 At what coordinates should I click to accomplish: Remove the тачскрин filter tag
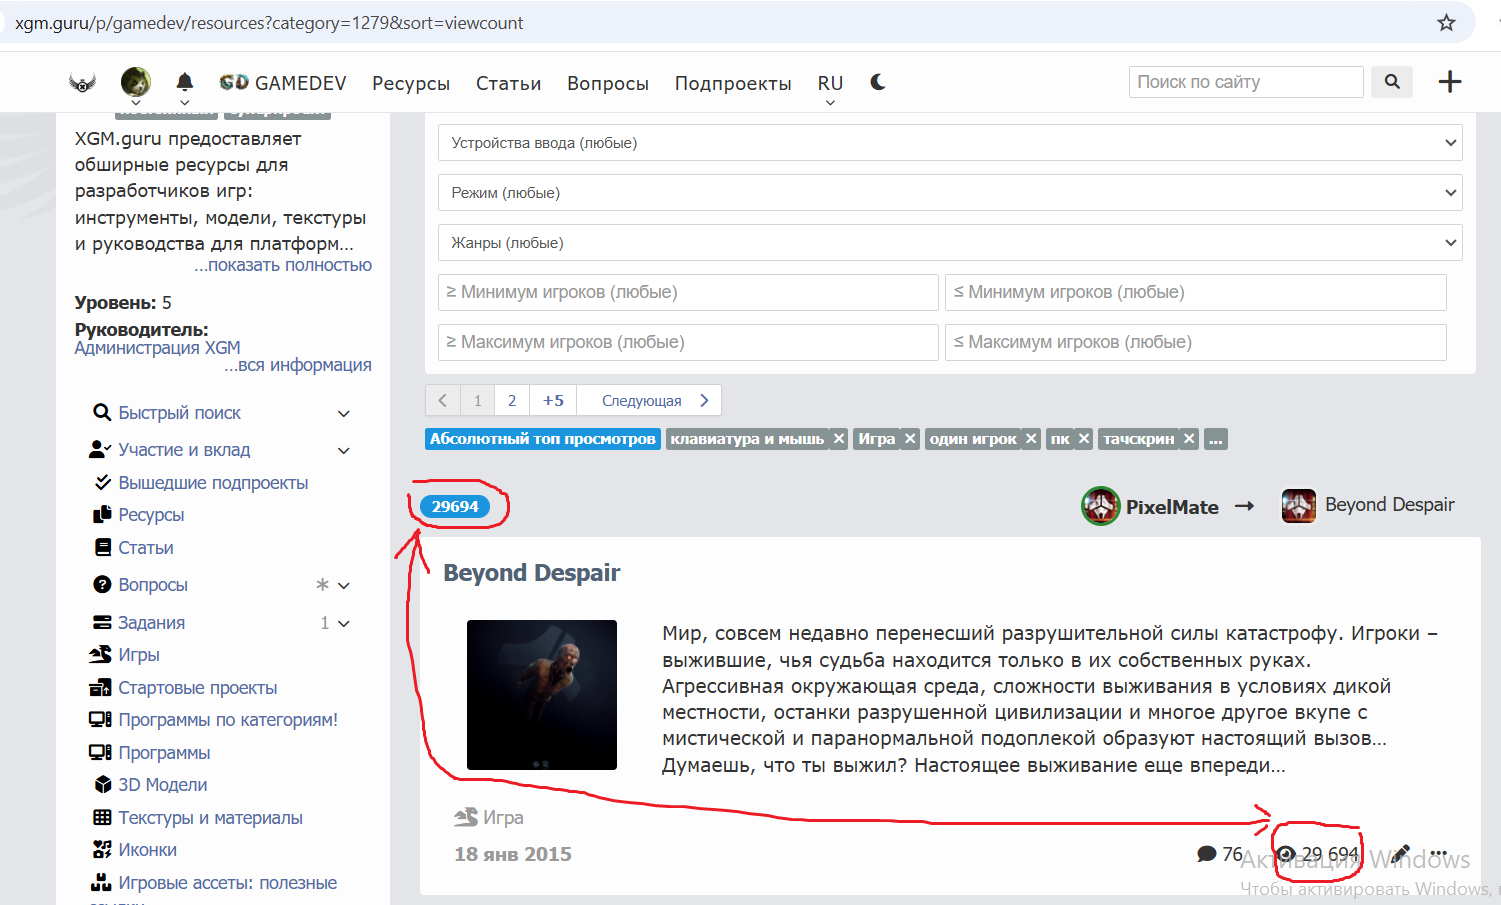(x=1189, y=439)
